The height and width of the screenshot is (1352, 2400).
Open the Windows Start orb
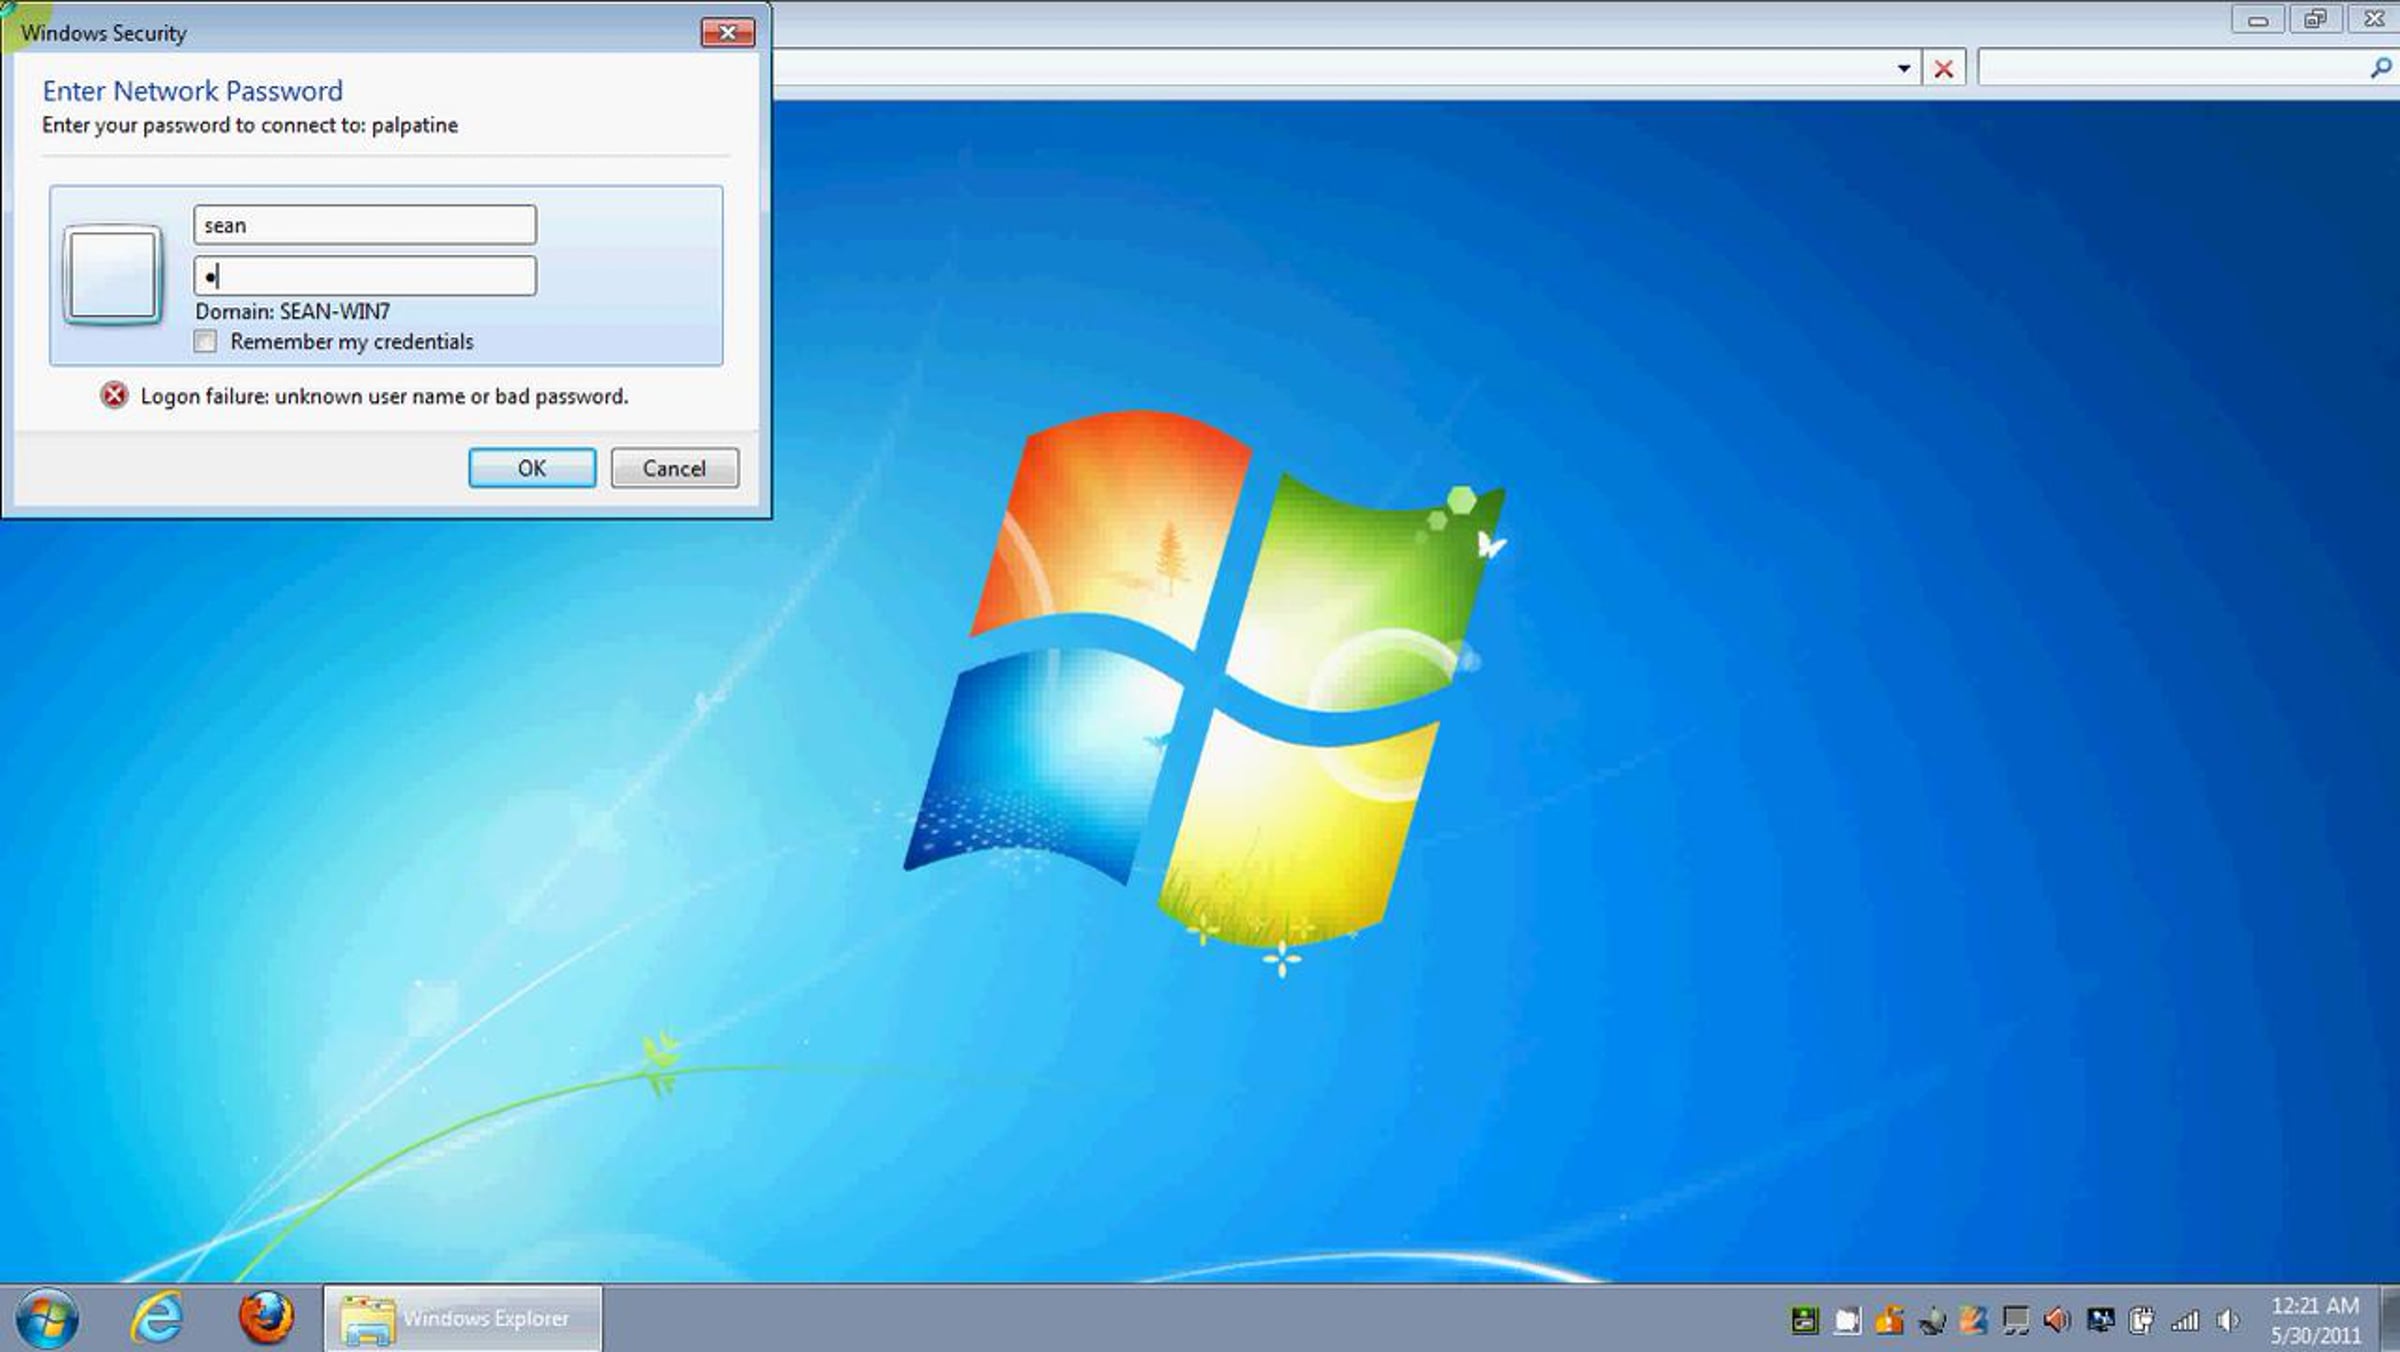coord(47,1318)
